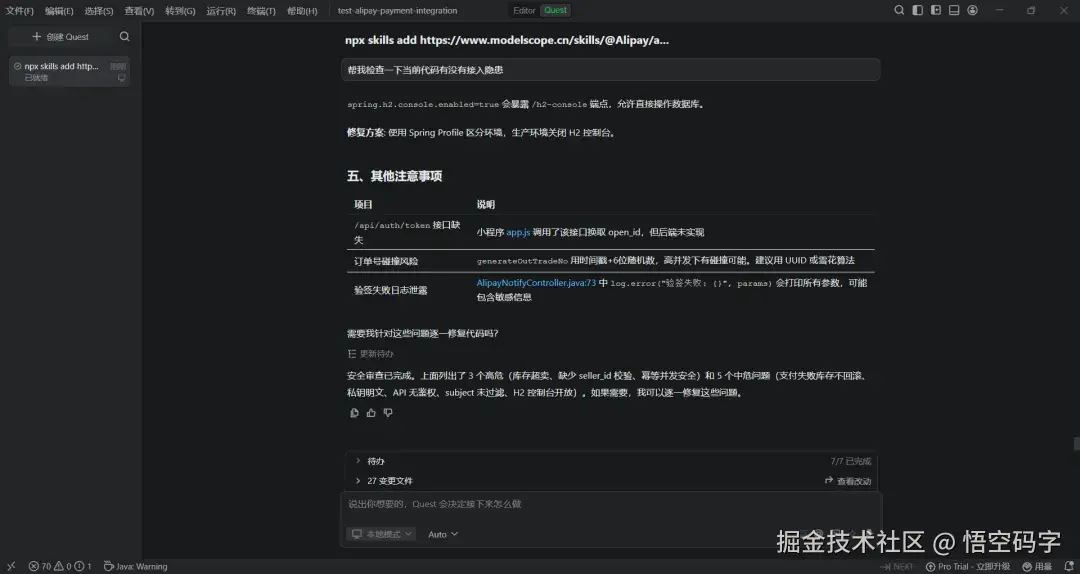This screenshot has height=574, width=1080.
Task: Click 查看改动 to view changes
Action: click(848, 481)
